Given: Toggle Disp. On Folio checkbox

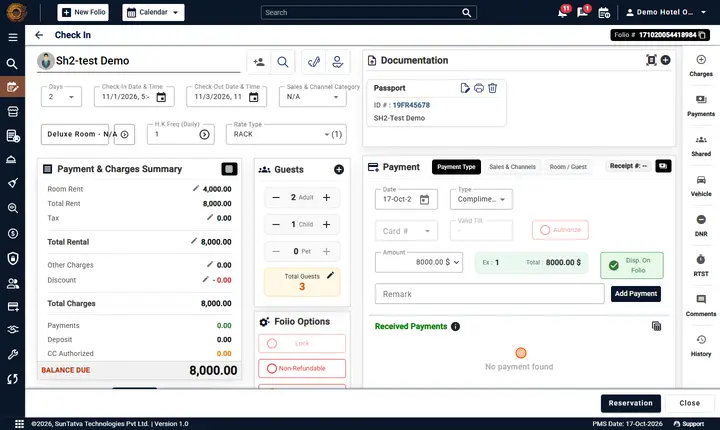Looking at the screenshot, I should (631, 265).
